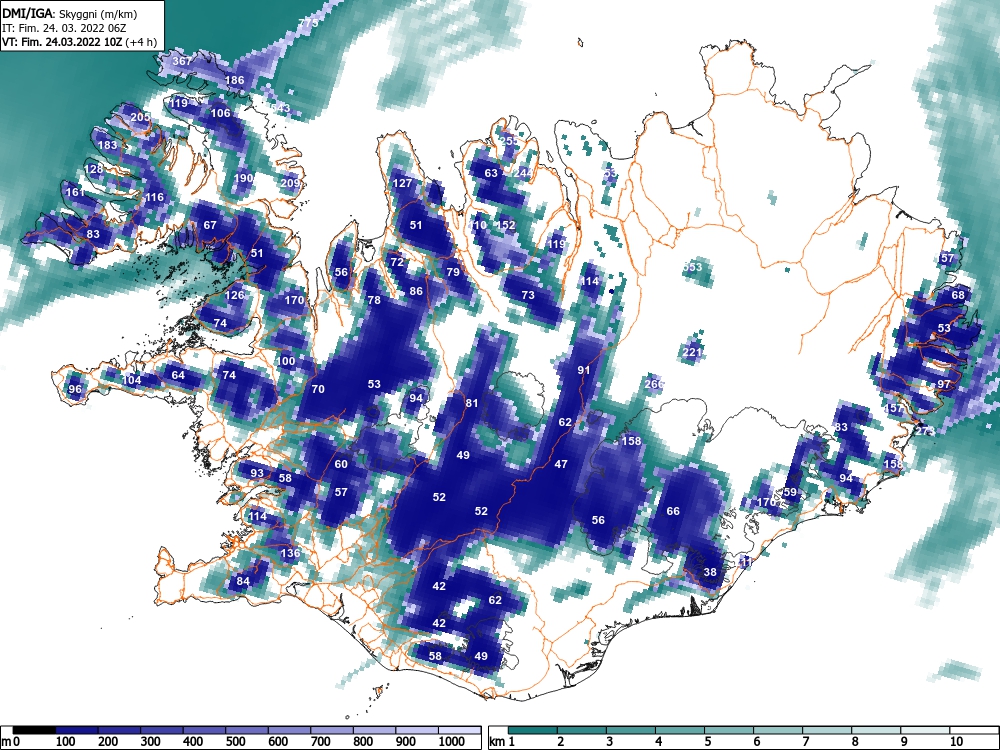1000x750 pixels.
Task: Click the 128 visibility value on the map
Action: point(94,169)
